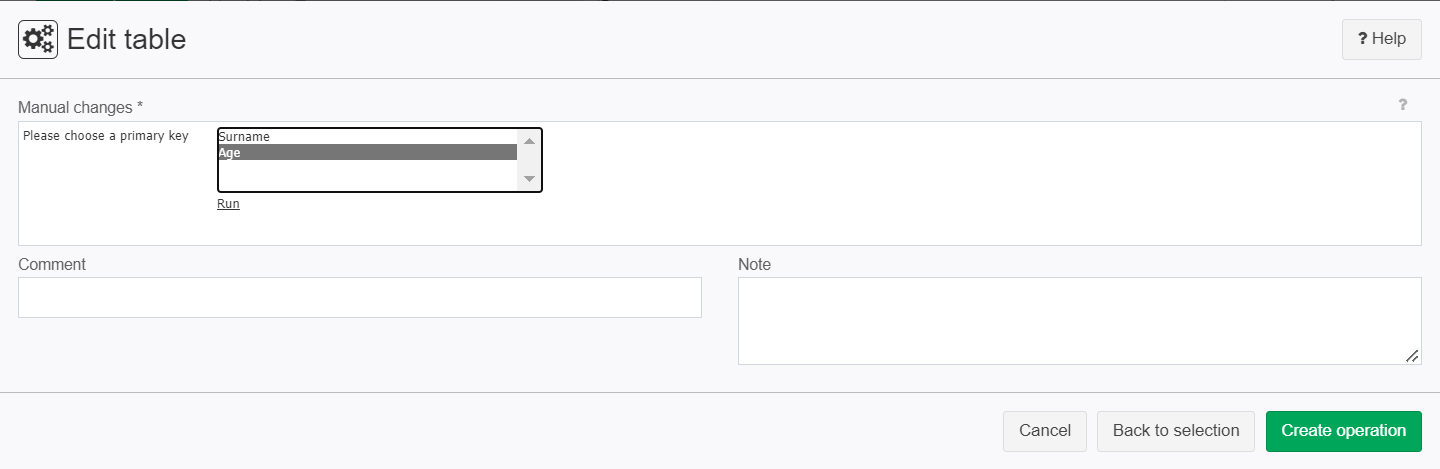Click the Note resize handle corner
Viewport: 1440px width, 469px height.
[1412, 356]
